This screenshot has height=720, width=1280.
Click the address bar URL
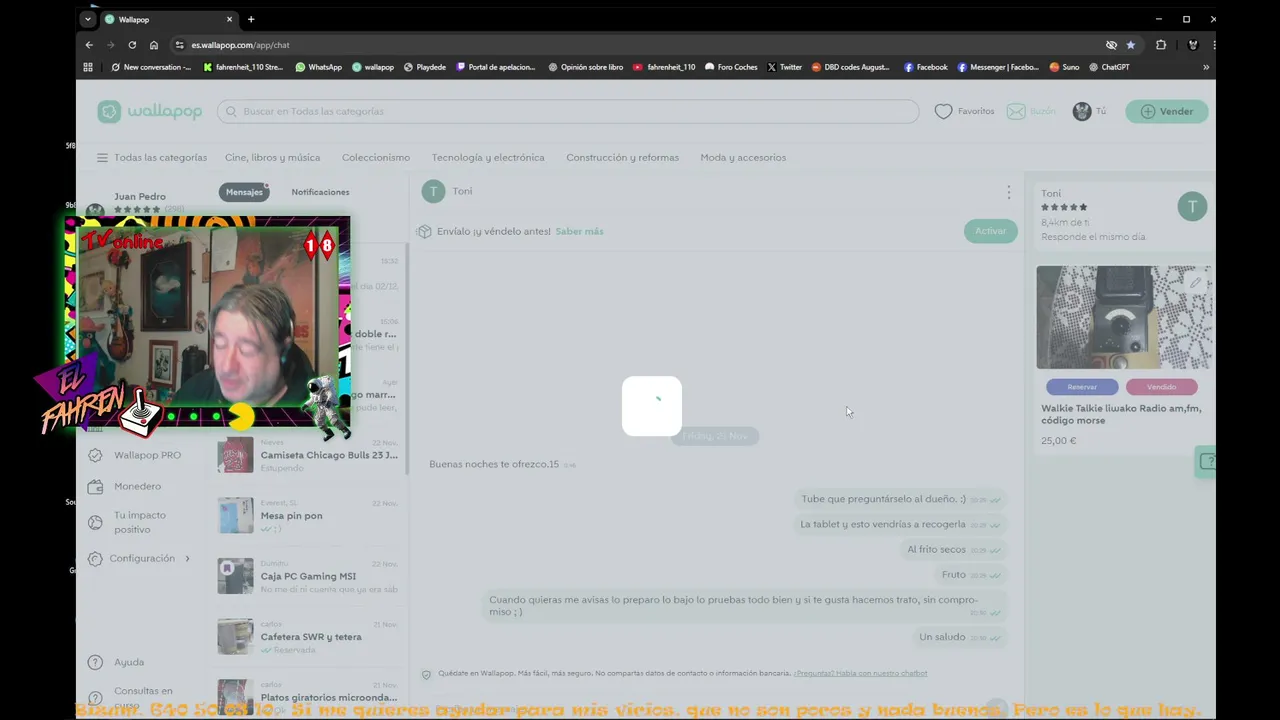click(x=240, y=45)
